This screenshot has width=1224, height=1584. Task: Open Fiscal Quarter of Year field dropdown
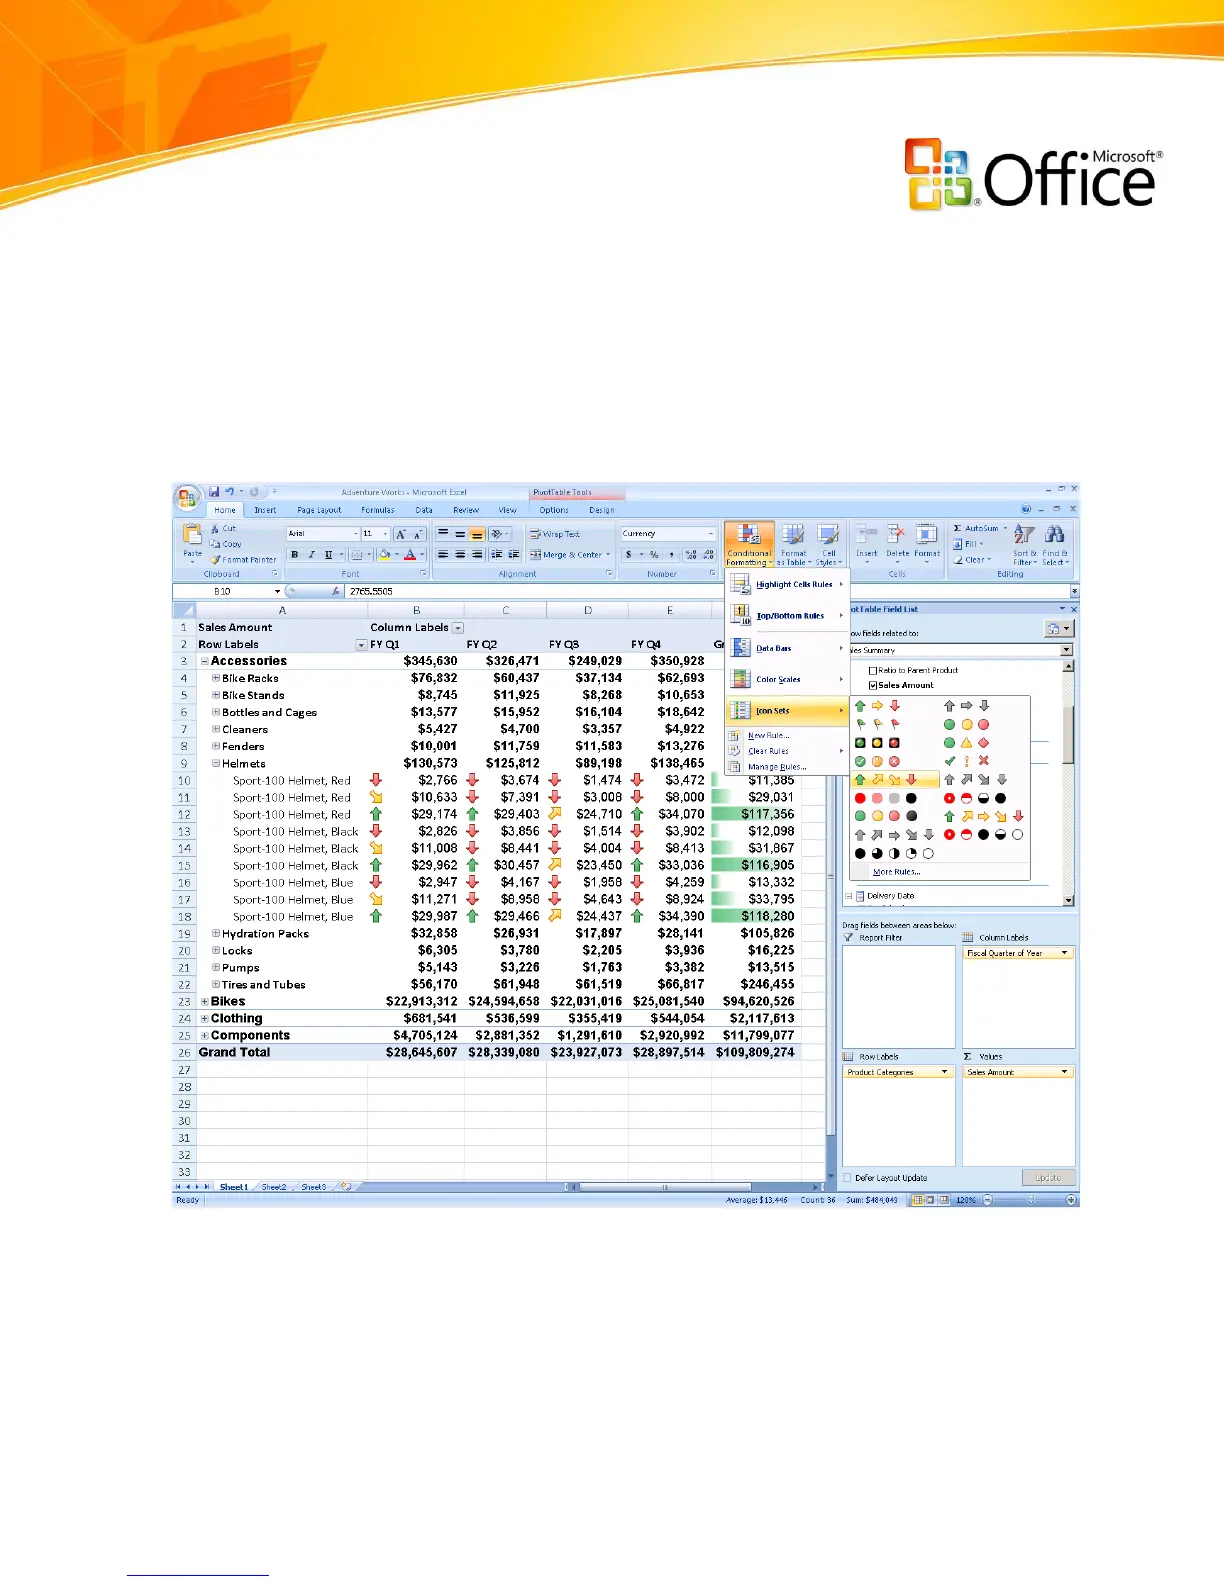1064,953
